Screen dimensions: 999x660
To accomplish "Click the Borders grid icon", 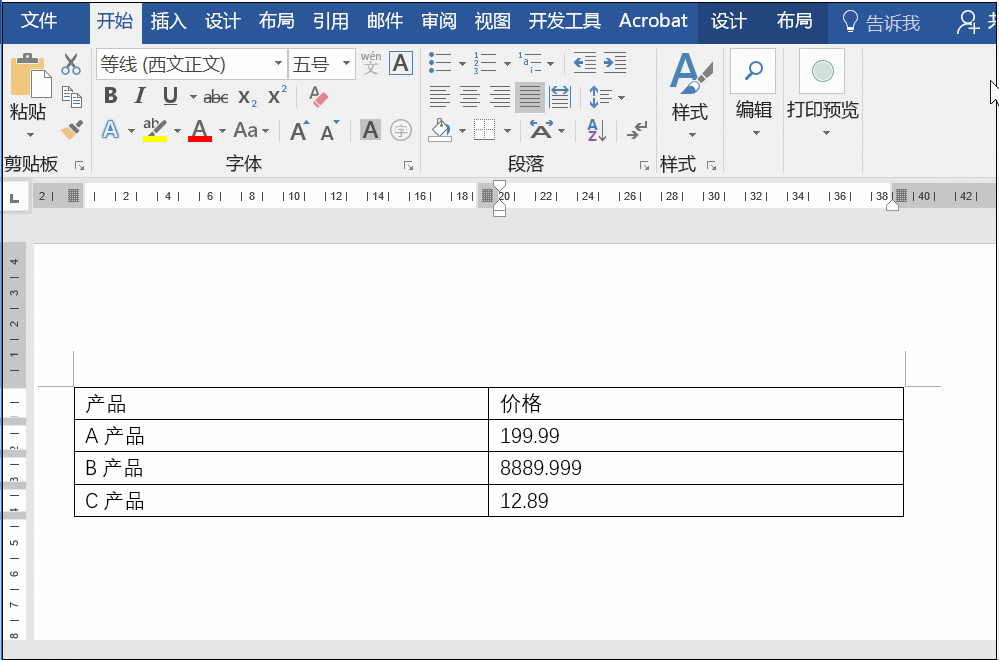I will tap(485, 131).
